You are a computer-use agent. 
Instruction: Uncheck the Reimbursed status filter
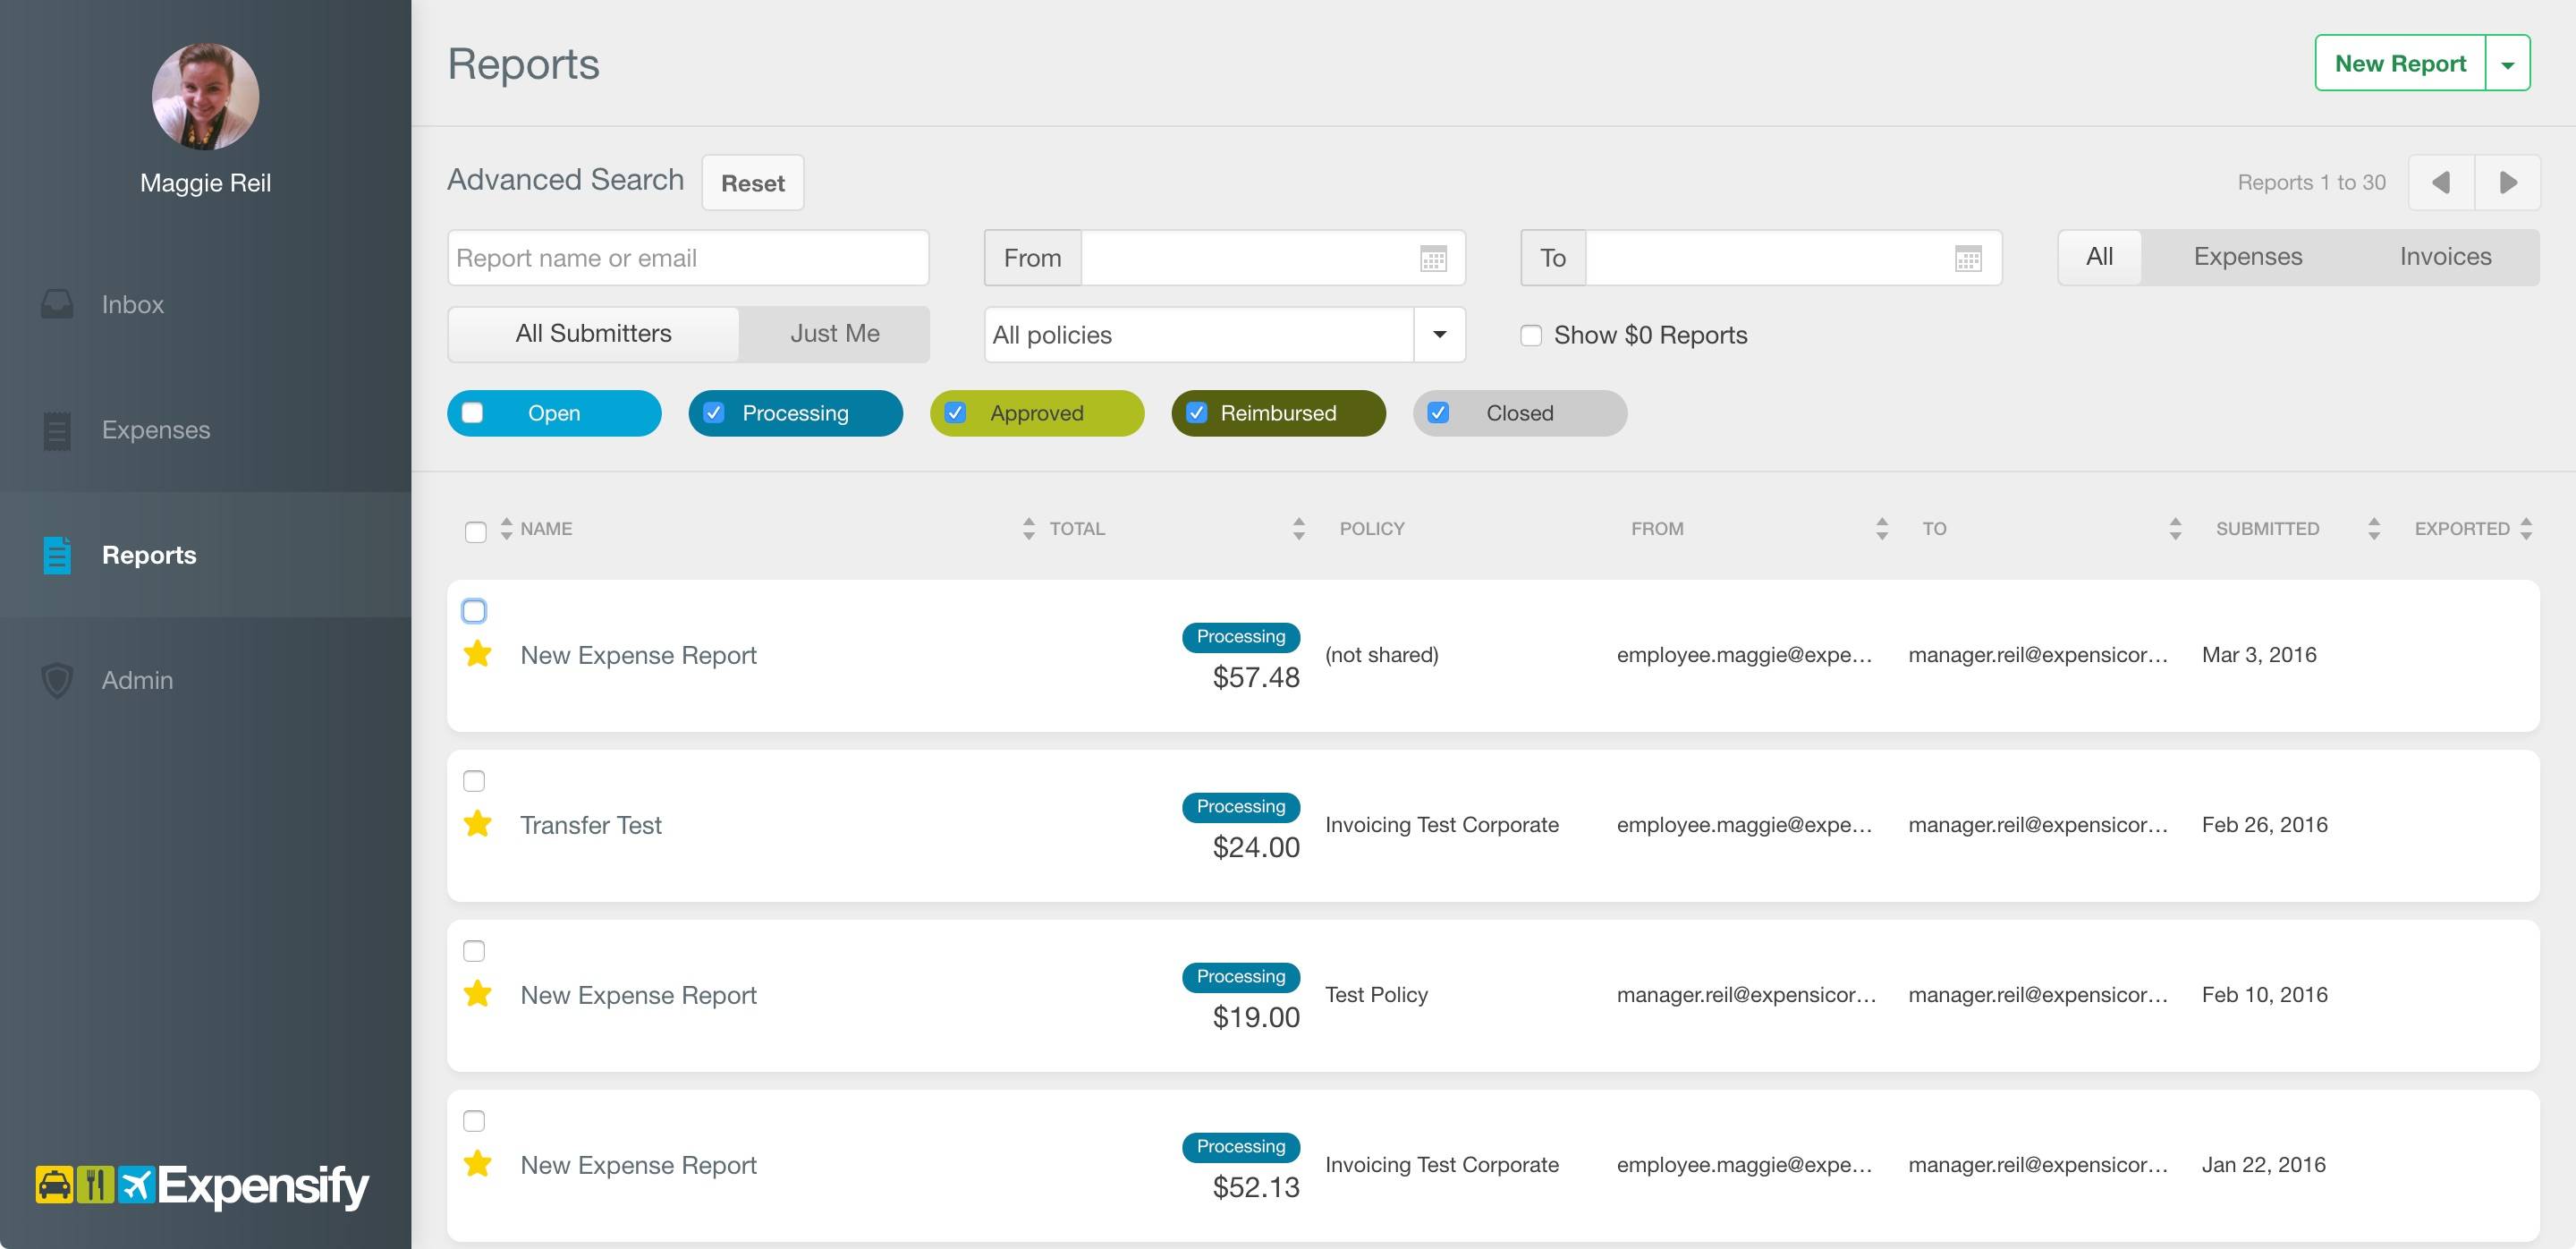1196,413
